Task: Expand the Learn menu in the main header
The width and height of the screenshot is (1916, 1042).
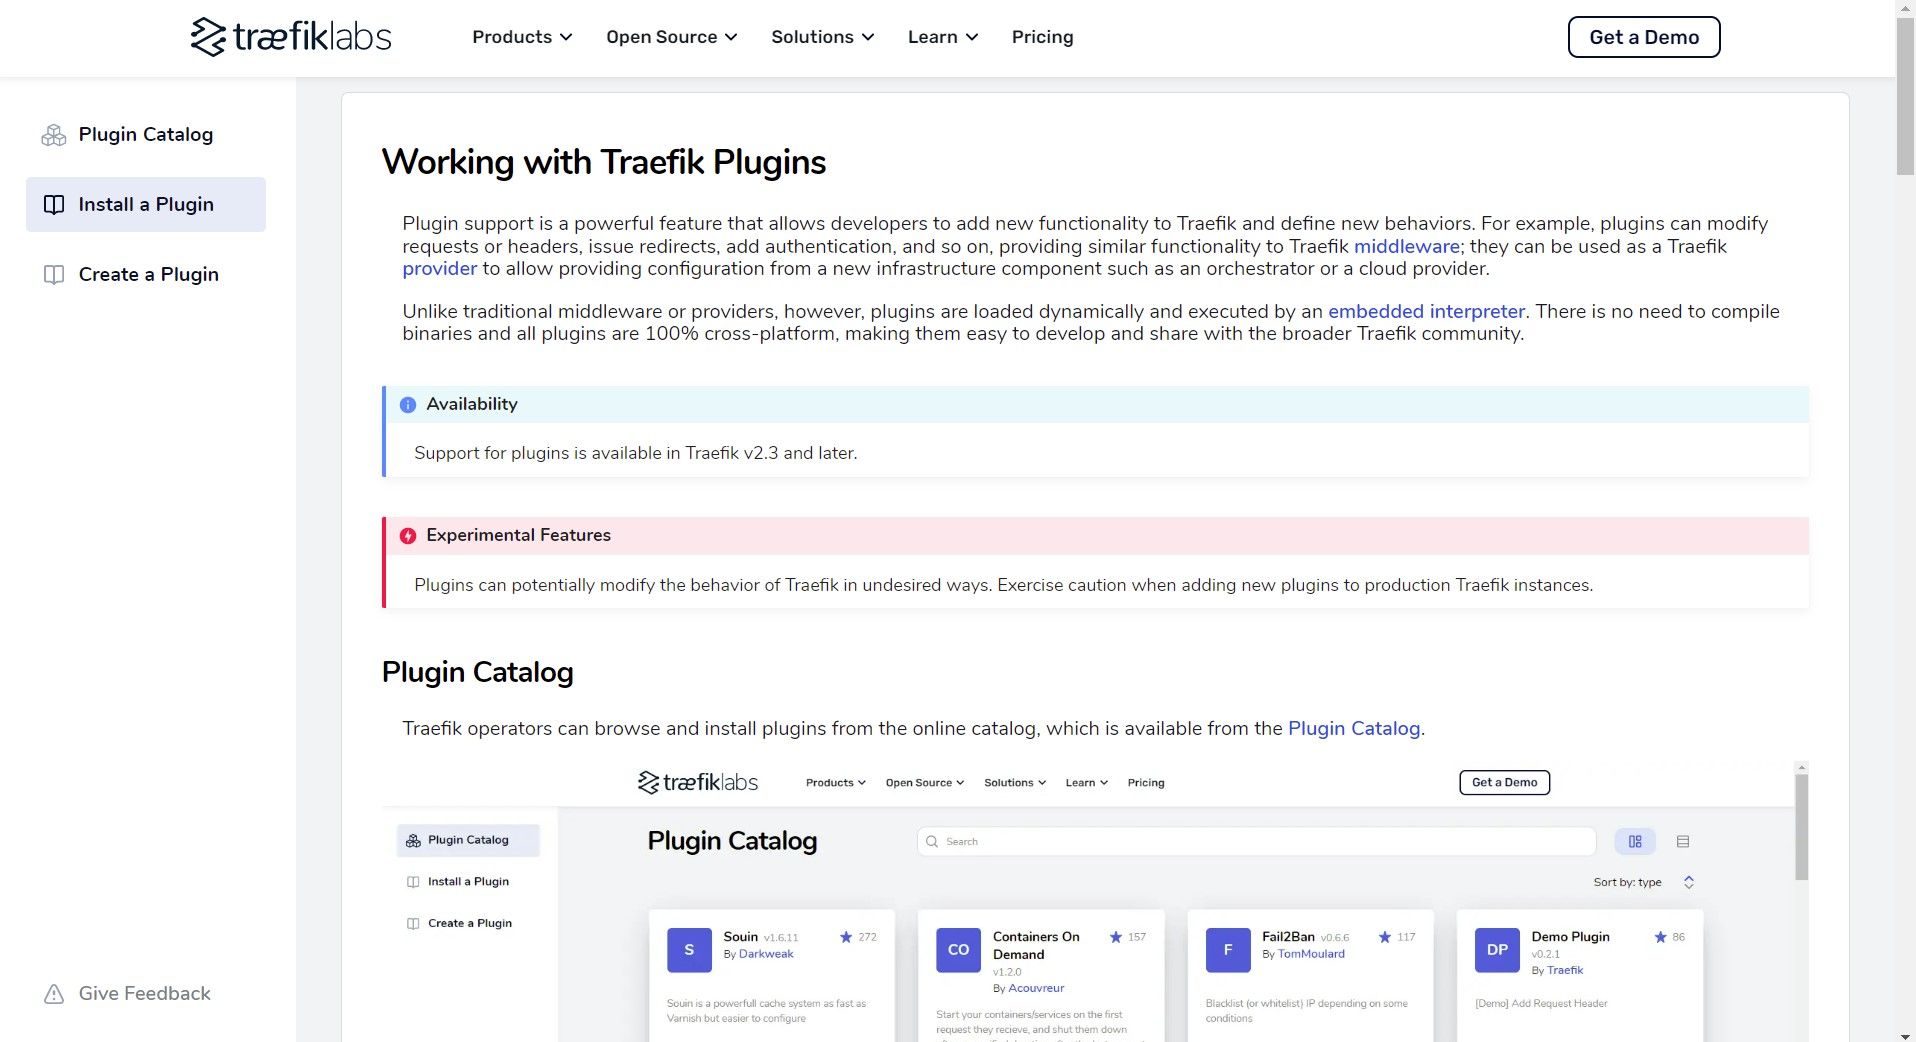Action: [943, 37]
